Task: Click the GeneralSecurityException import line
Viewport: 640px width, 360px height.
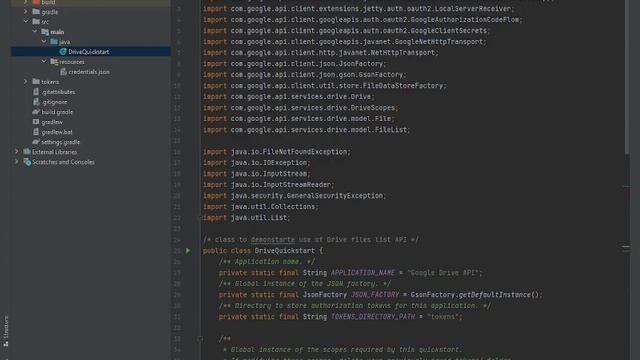Action: pos(294,196)
